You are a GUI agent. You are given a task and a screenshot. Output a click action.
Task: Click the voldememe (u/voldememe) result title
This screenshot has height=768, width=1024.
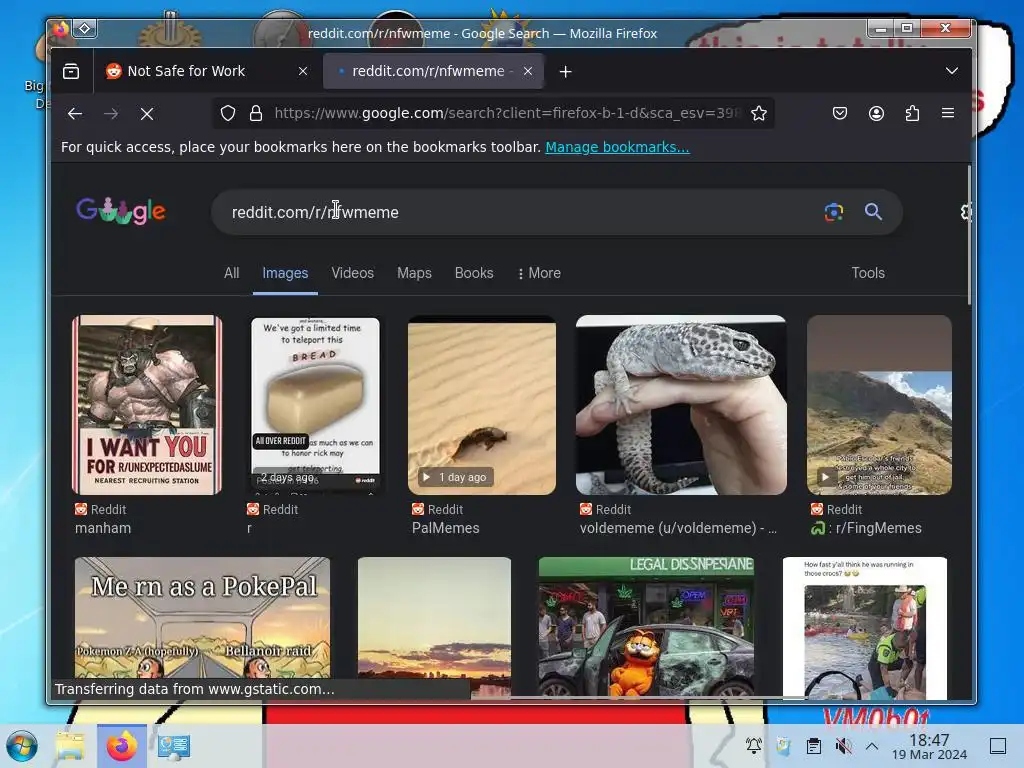pyautogui.click(x=678, y=528)
